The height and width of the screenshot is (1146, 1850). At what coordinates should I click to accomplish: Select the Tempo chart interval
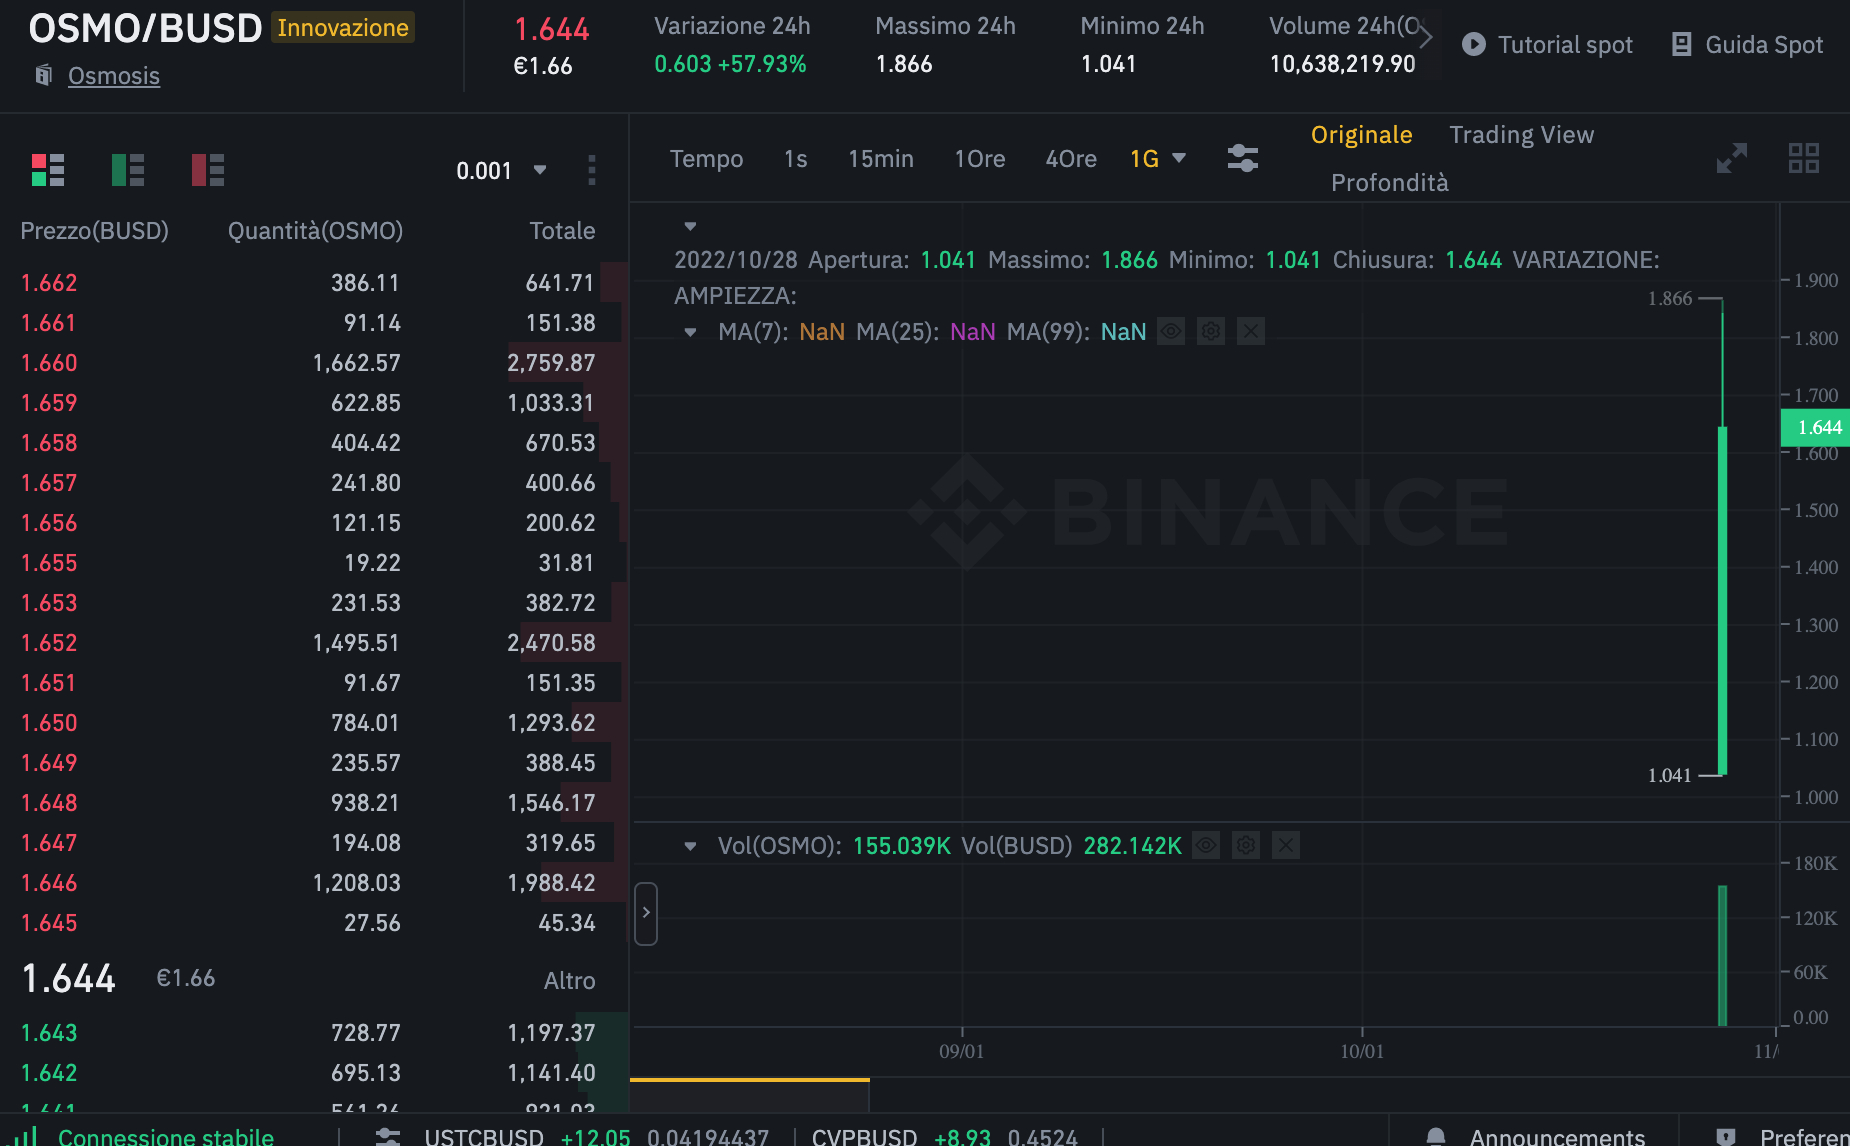(706, 159)
